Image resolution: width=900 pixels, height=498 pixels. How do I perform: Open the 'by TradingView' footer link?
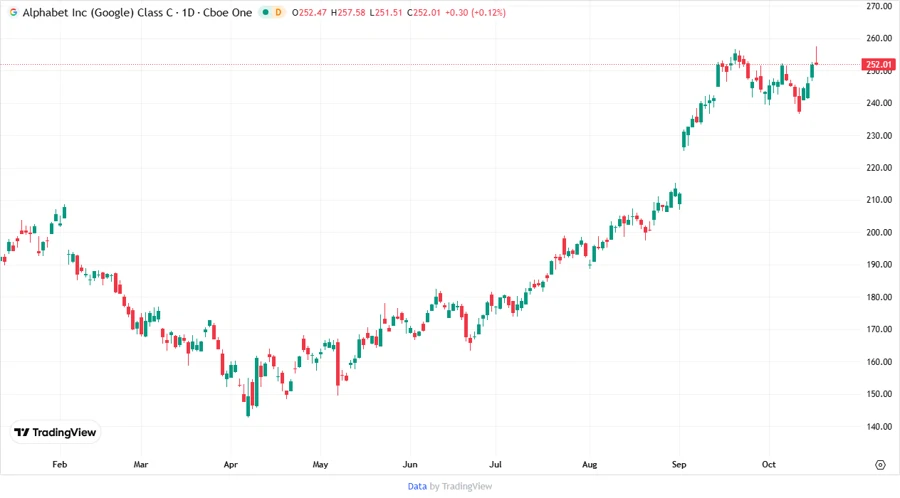461,486
